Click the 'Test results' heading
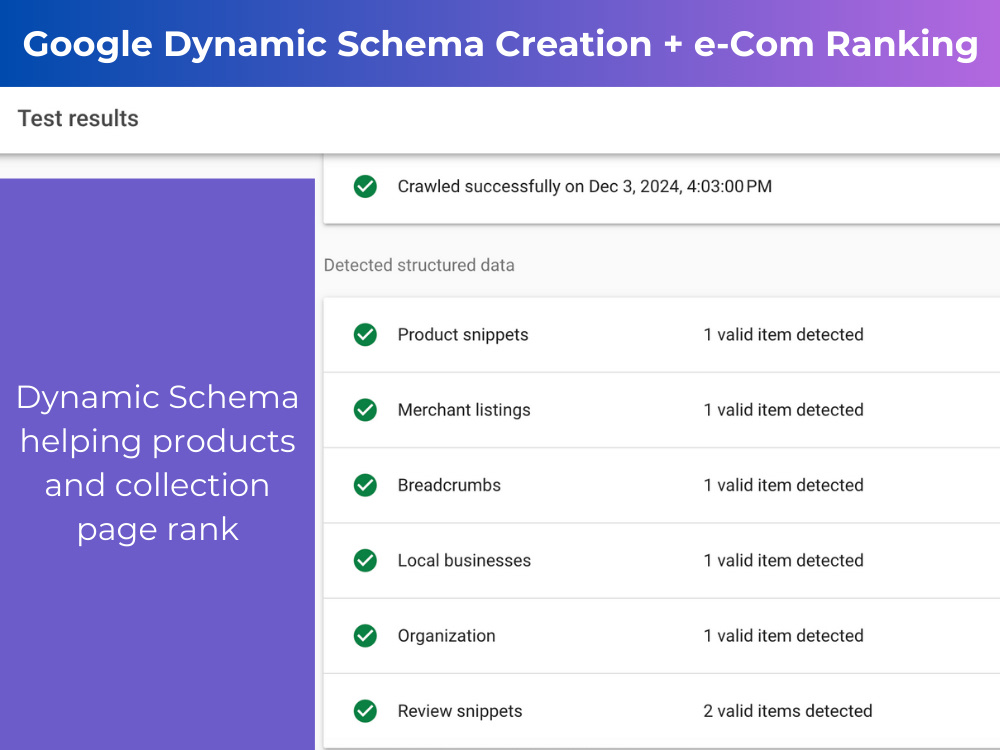 coord(78,119)
